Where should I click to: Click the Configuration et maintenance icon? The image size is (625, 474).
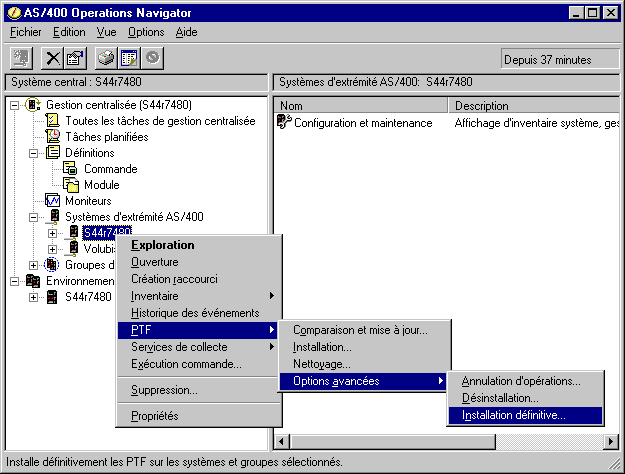click(x=284, y=122)
